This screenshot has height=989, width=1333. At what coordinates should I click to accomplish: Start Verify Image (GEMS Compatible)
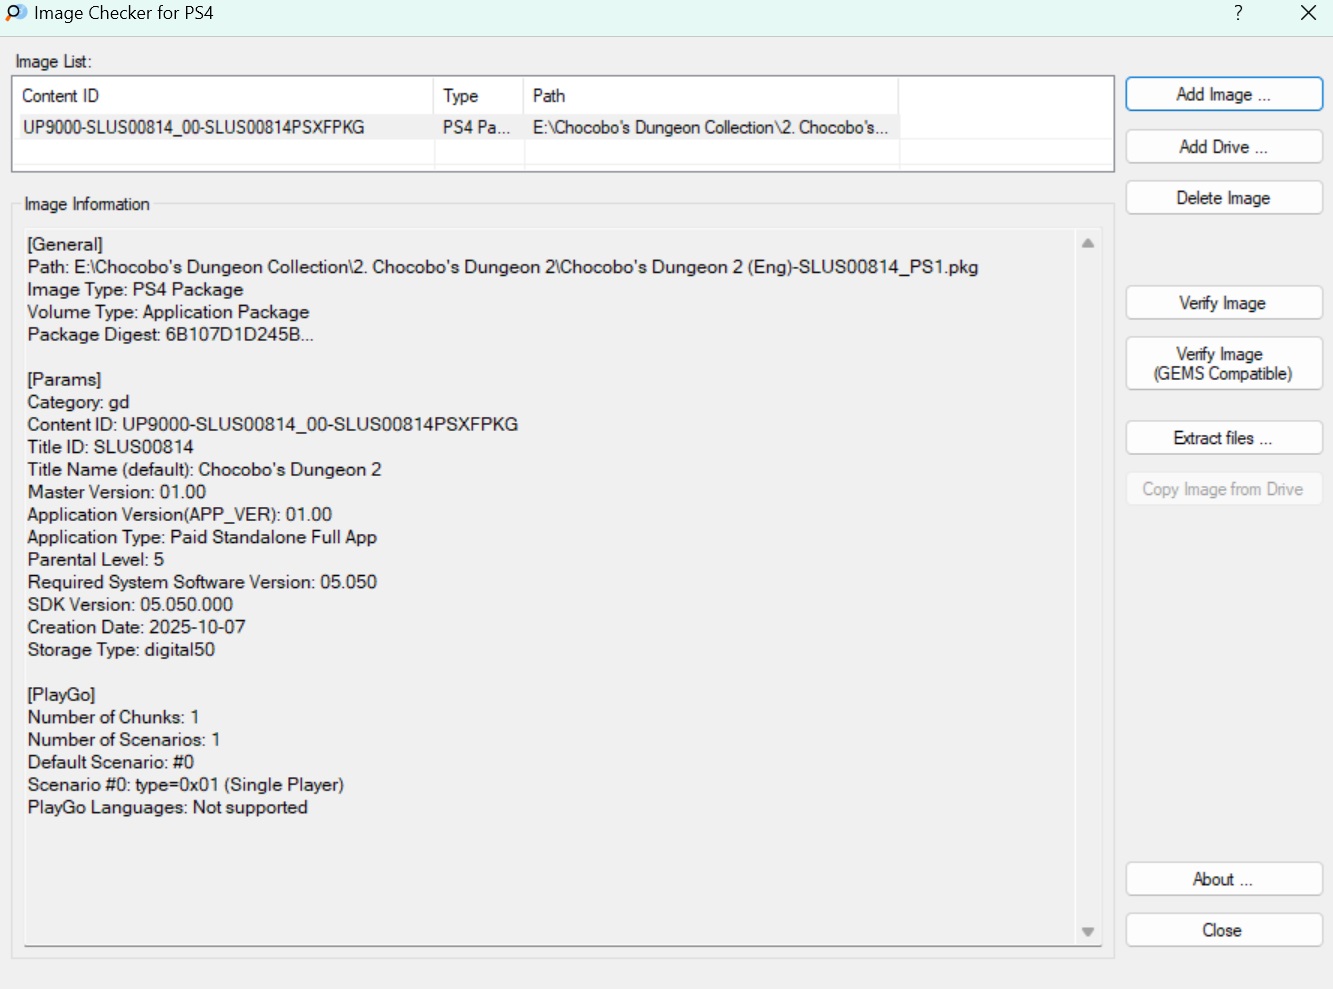coord(1223,364)
